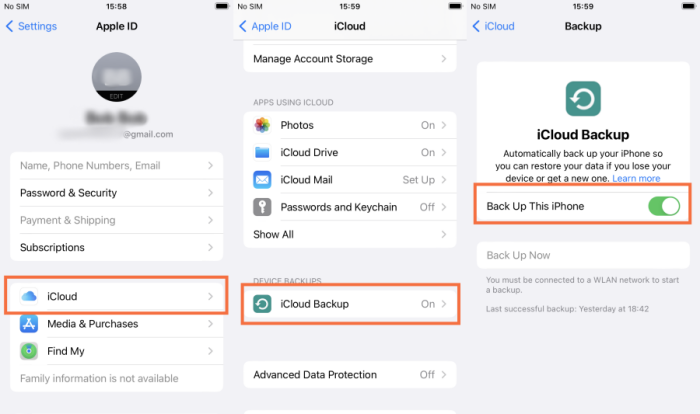Toggle the Back Up This iPhone switch
Viewport: 700px width, 414px height.
(664, 206)
